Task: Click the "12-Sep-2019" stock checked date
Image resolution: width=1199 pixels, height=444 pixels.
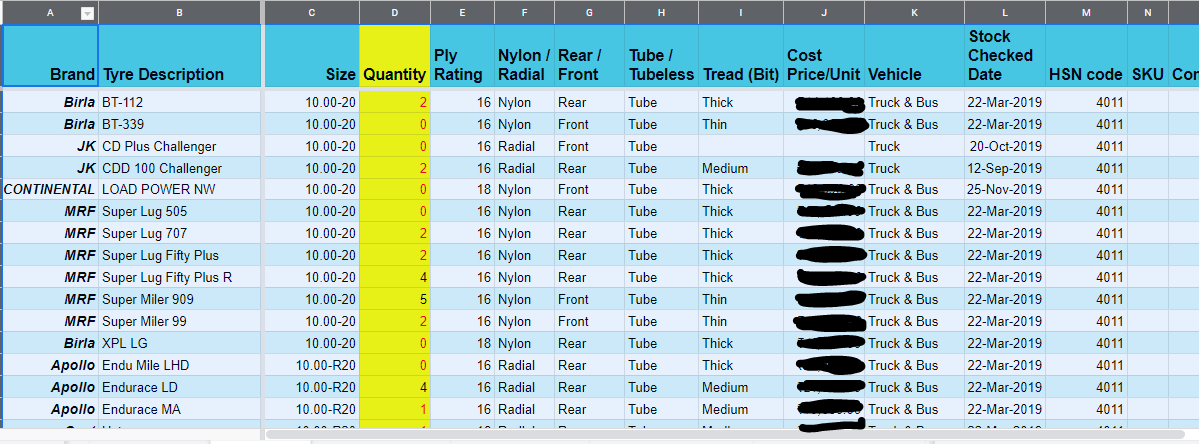Action: tap(1005, 168)
